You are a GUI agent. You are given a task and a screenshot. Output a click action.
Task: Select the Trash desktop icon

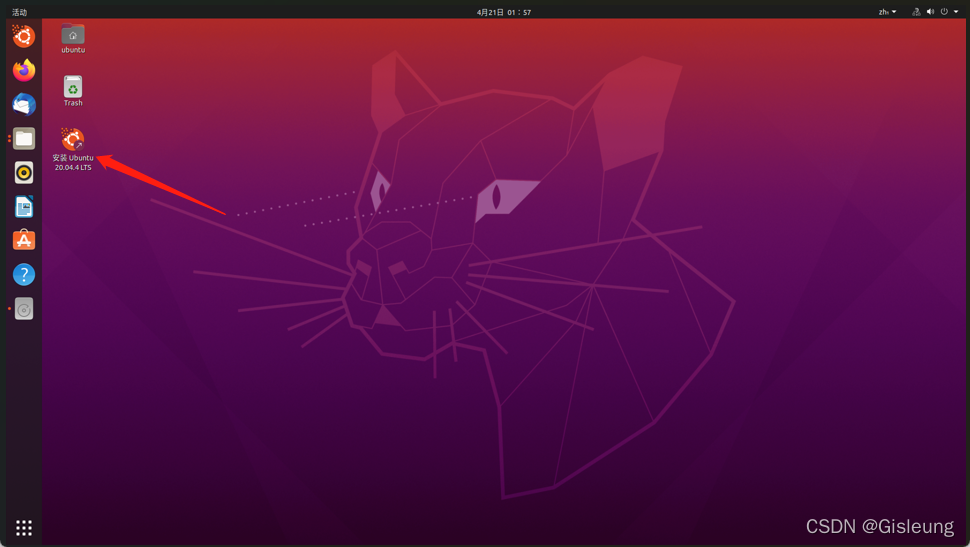coord(73,91)
